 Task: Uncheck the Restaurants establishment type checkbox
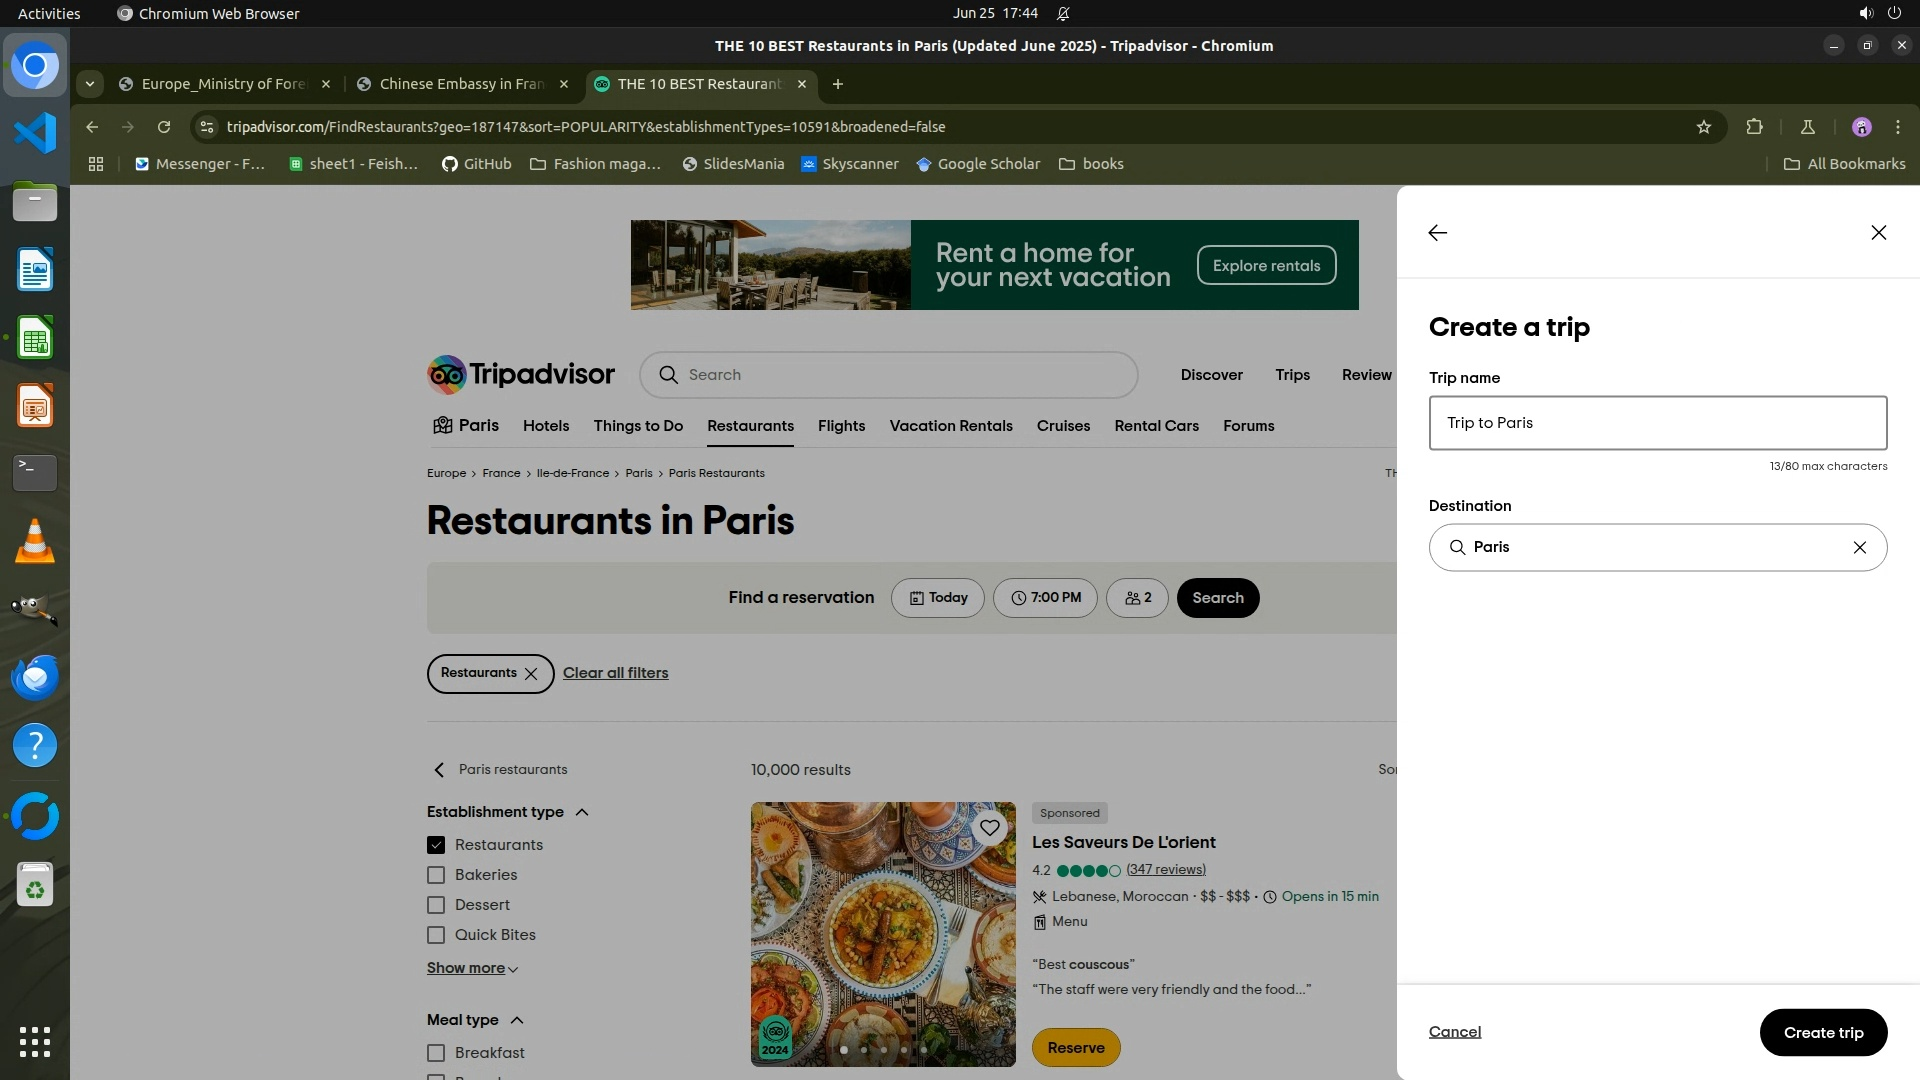point(436,845)
